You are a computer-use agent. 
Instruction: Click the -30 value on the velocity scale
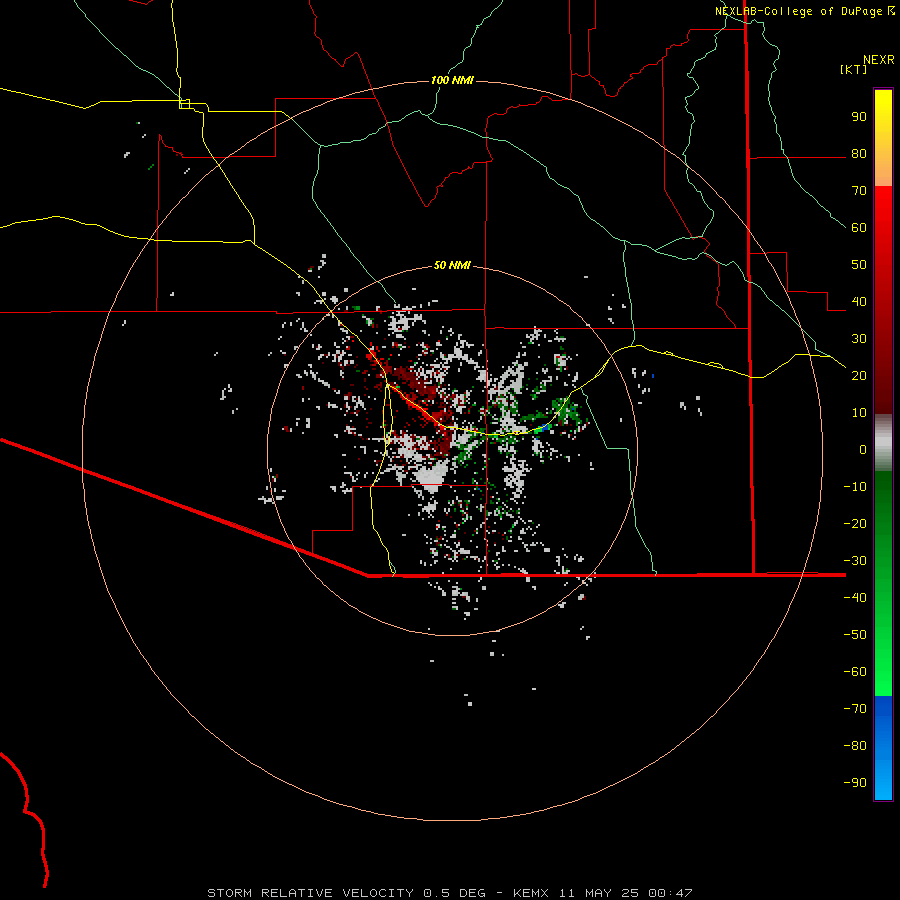(855, 561)
